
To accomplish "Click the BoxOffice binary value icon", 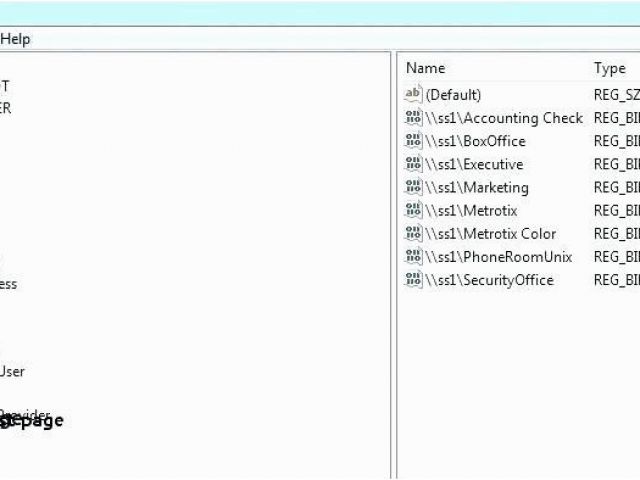I will pyautogui.click(x=413, y=141).
